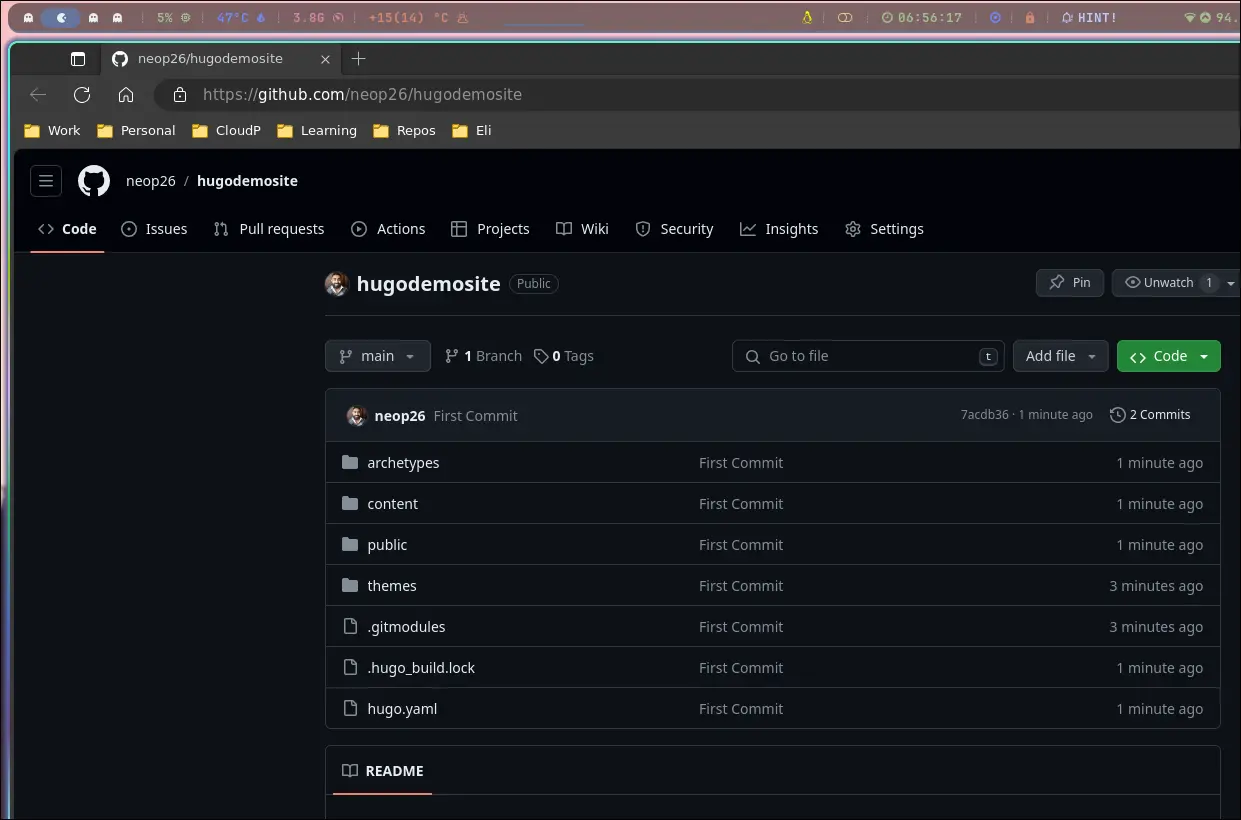
Task: Open commit hash 7acdb36
Action: pos(985,415)
